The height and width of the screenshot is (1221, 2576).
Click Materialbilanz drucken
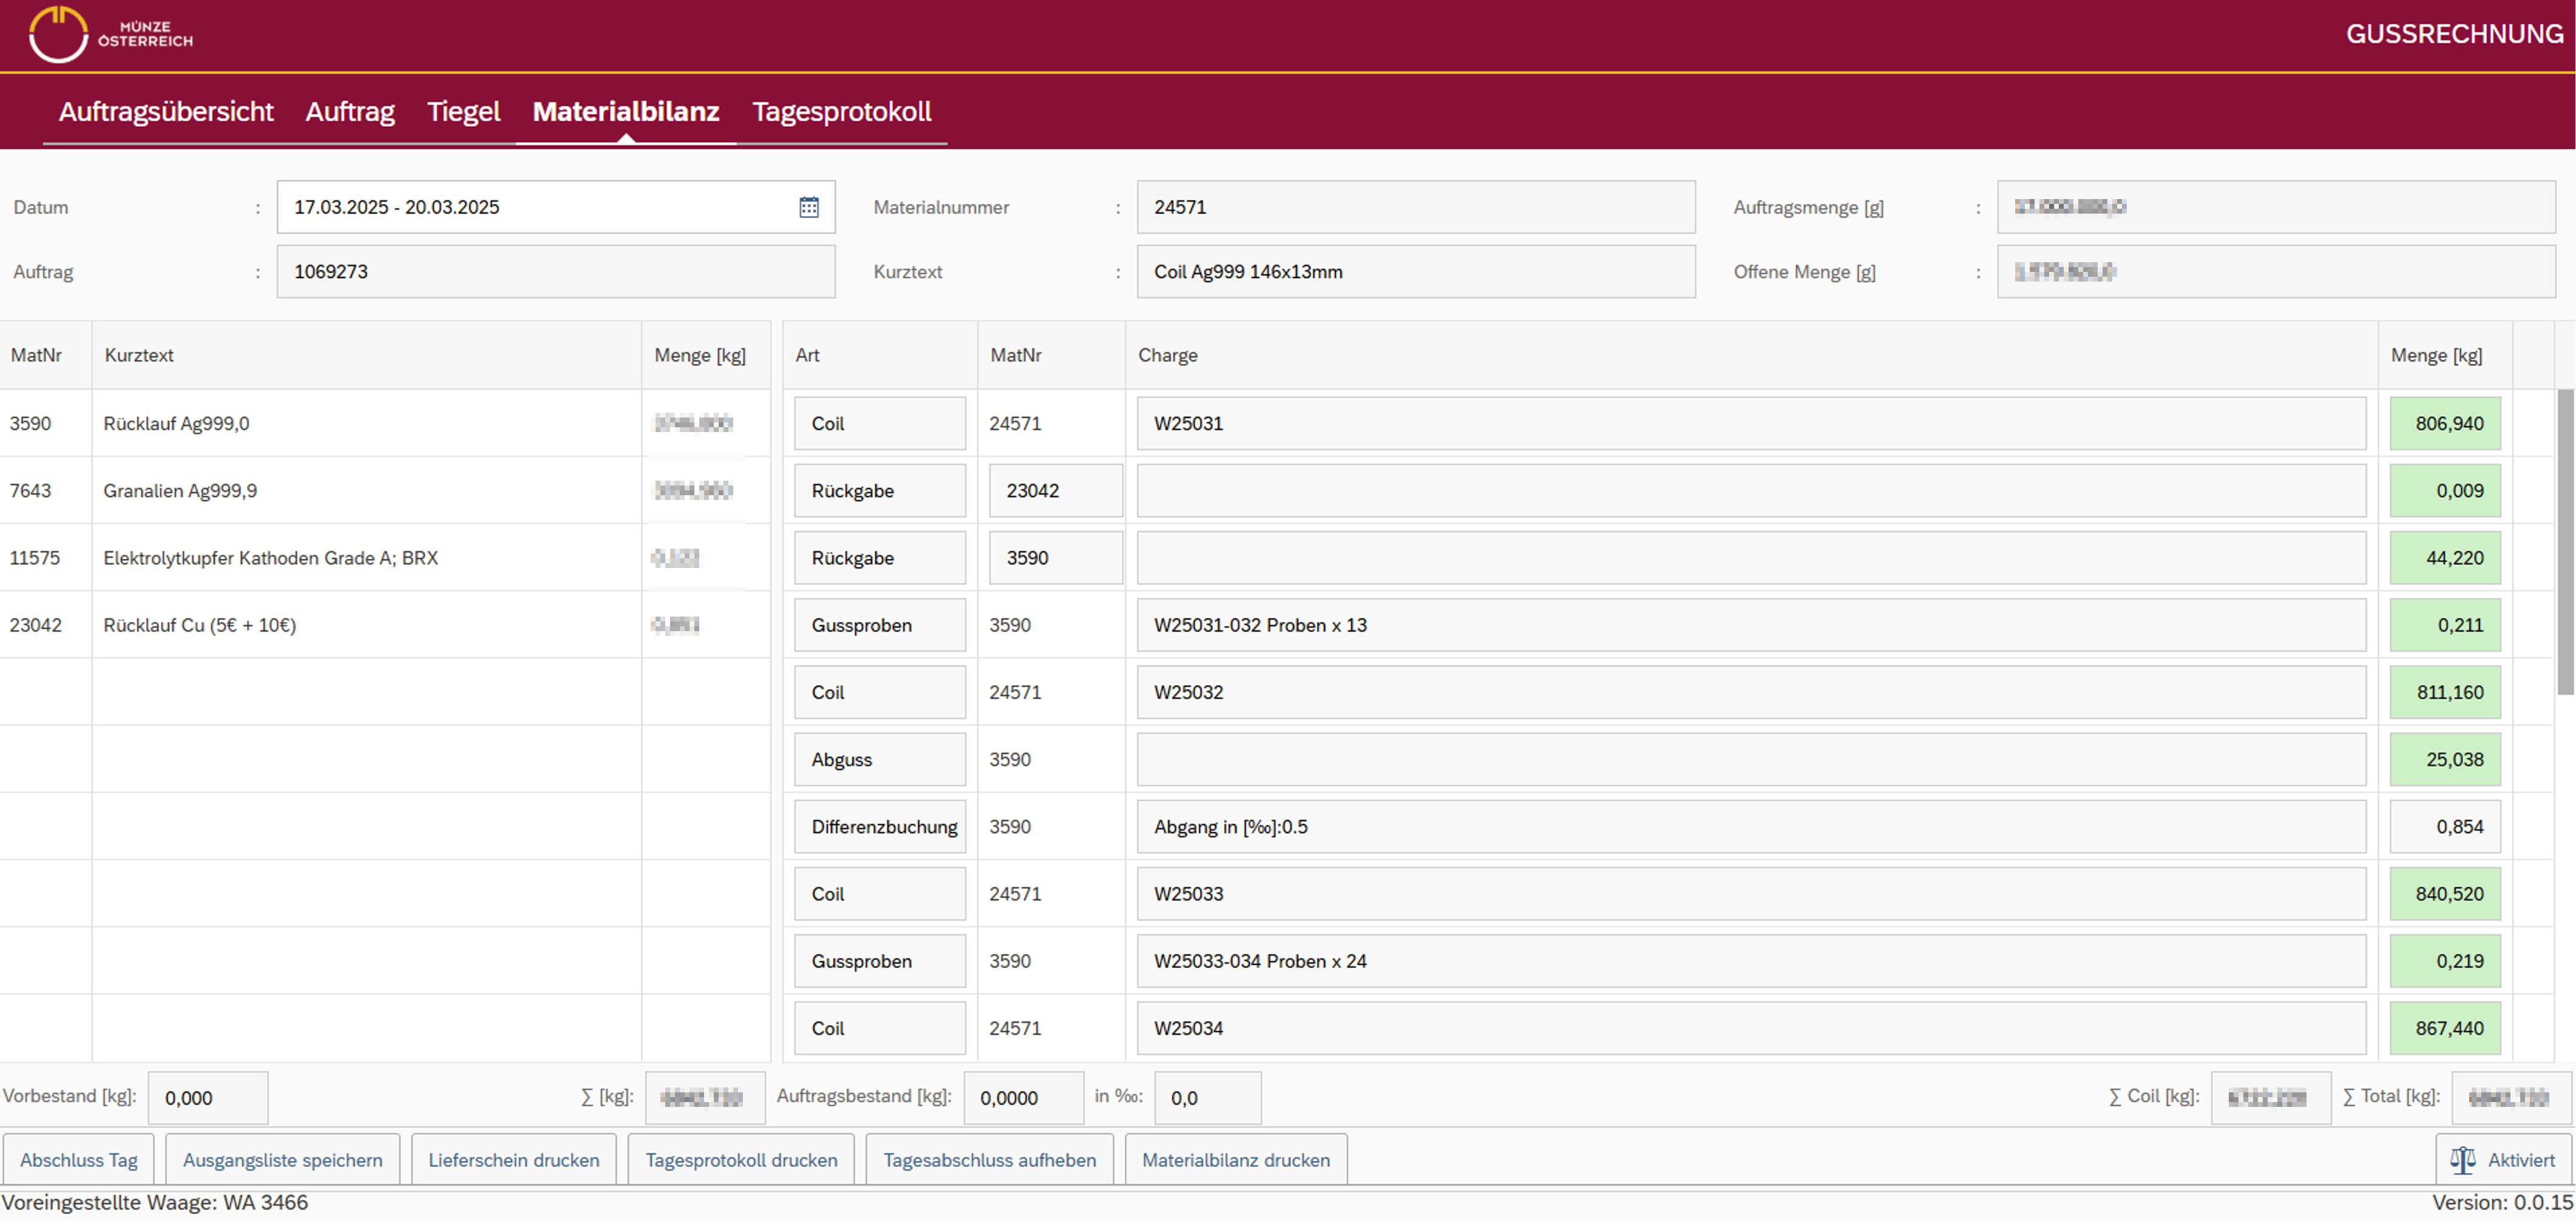[x=1236, y=1159]
